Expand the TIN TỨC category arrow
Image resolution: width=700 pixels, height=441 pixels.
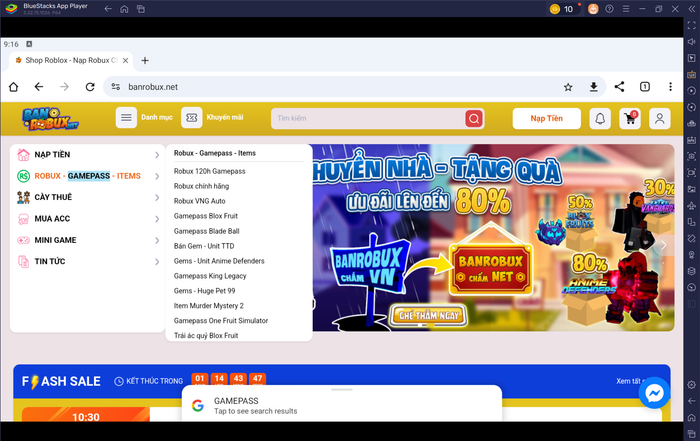click(x=157, y=262)
